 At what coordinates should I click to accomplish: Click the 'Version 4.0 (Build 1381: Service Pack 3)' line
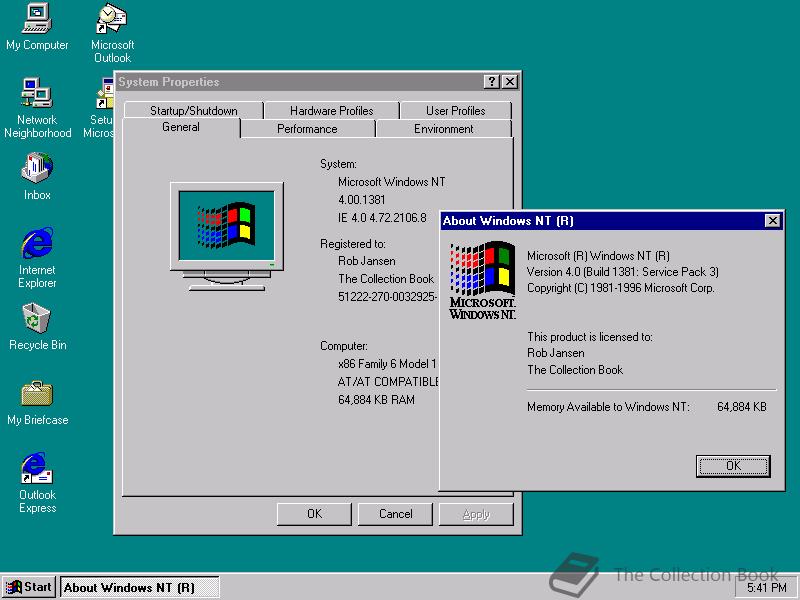coord(622,271)
